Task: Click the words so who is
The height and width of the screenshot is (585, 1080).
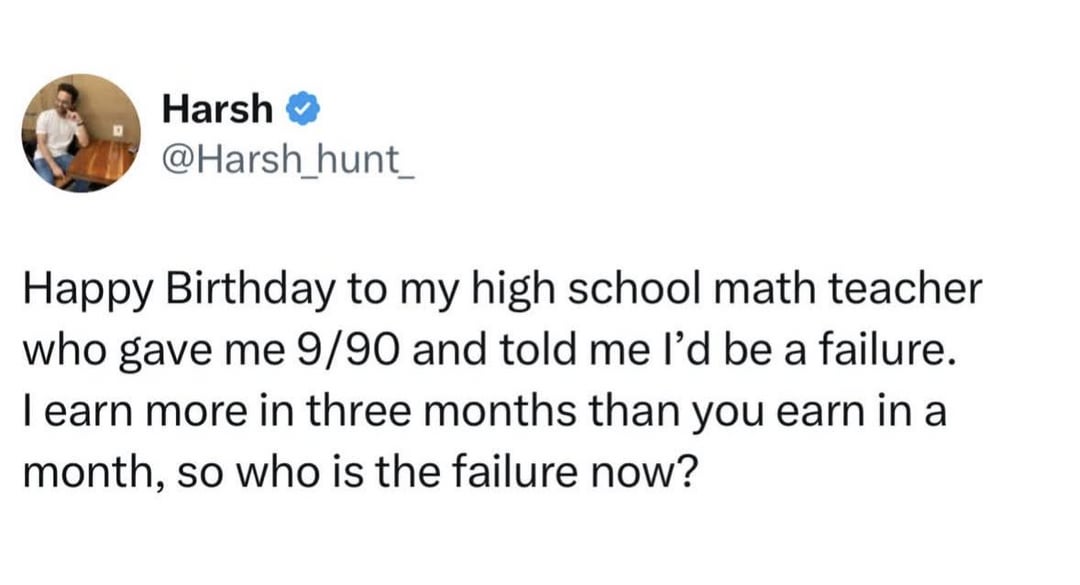Action: coord(267,473)
